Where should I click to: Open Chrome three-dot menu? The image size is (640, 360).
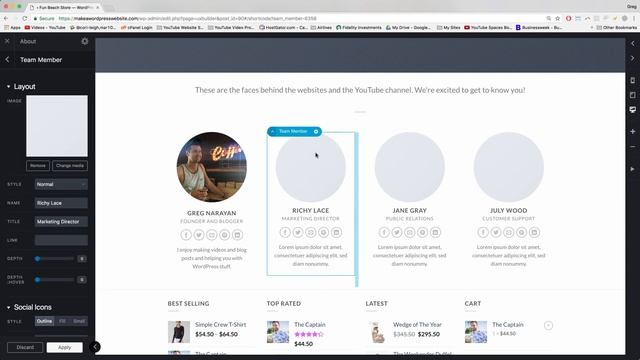[x=634, y=18]
